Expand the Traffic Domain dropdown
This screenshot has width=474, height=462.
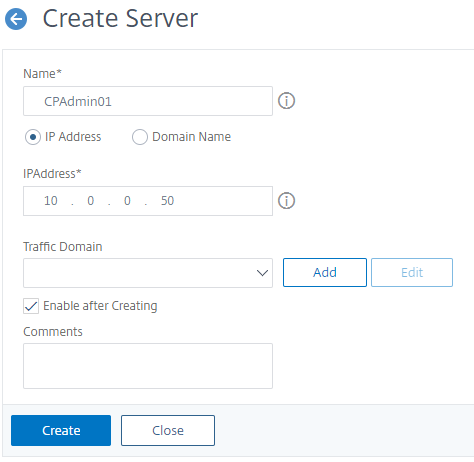pyautogui.click(x=148, y=273)
